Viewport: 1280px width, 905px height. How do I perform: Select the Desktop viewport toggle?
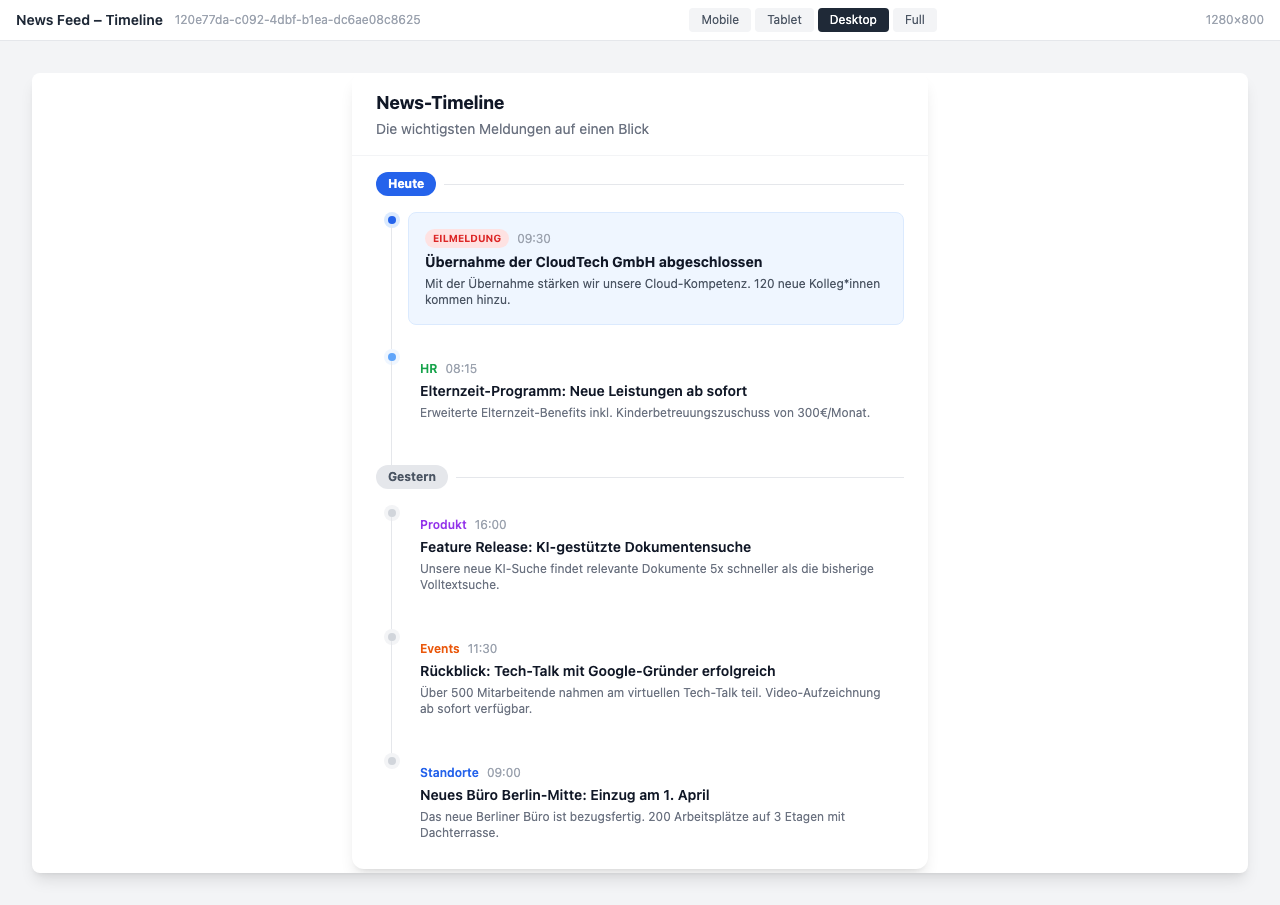pyautogui.click(x=853, y=19)
